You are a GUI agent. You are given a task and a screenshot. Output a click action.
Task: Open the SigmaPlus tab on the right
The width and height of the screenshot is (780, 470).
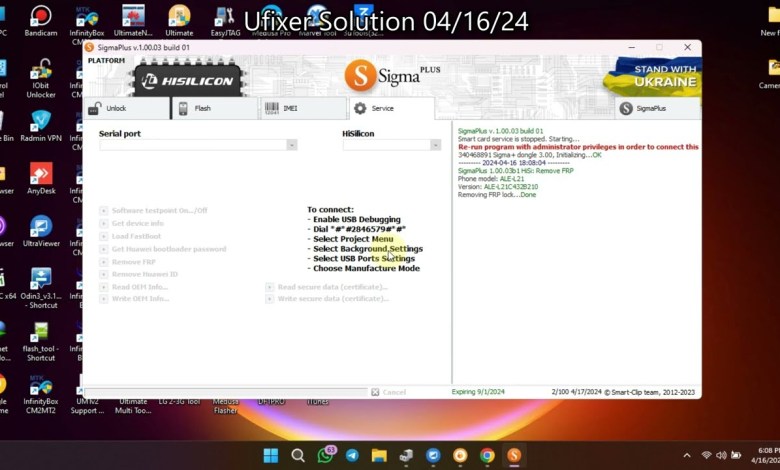point(658,108)
